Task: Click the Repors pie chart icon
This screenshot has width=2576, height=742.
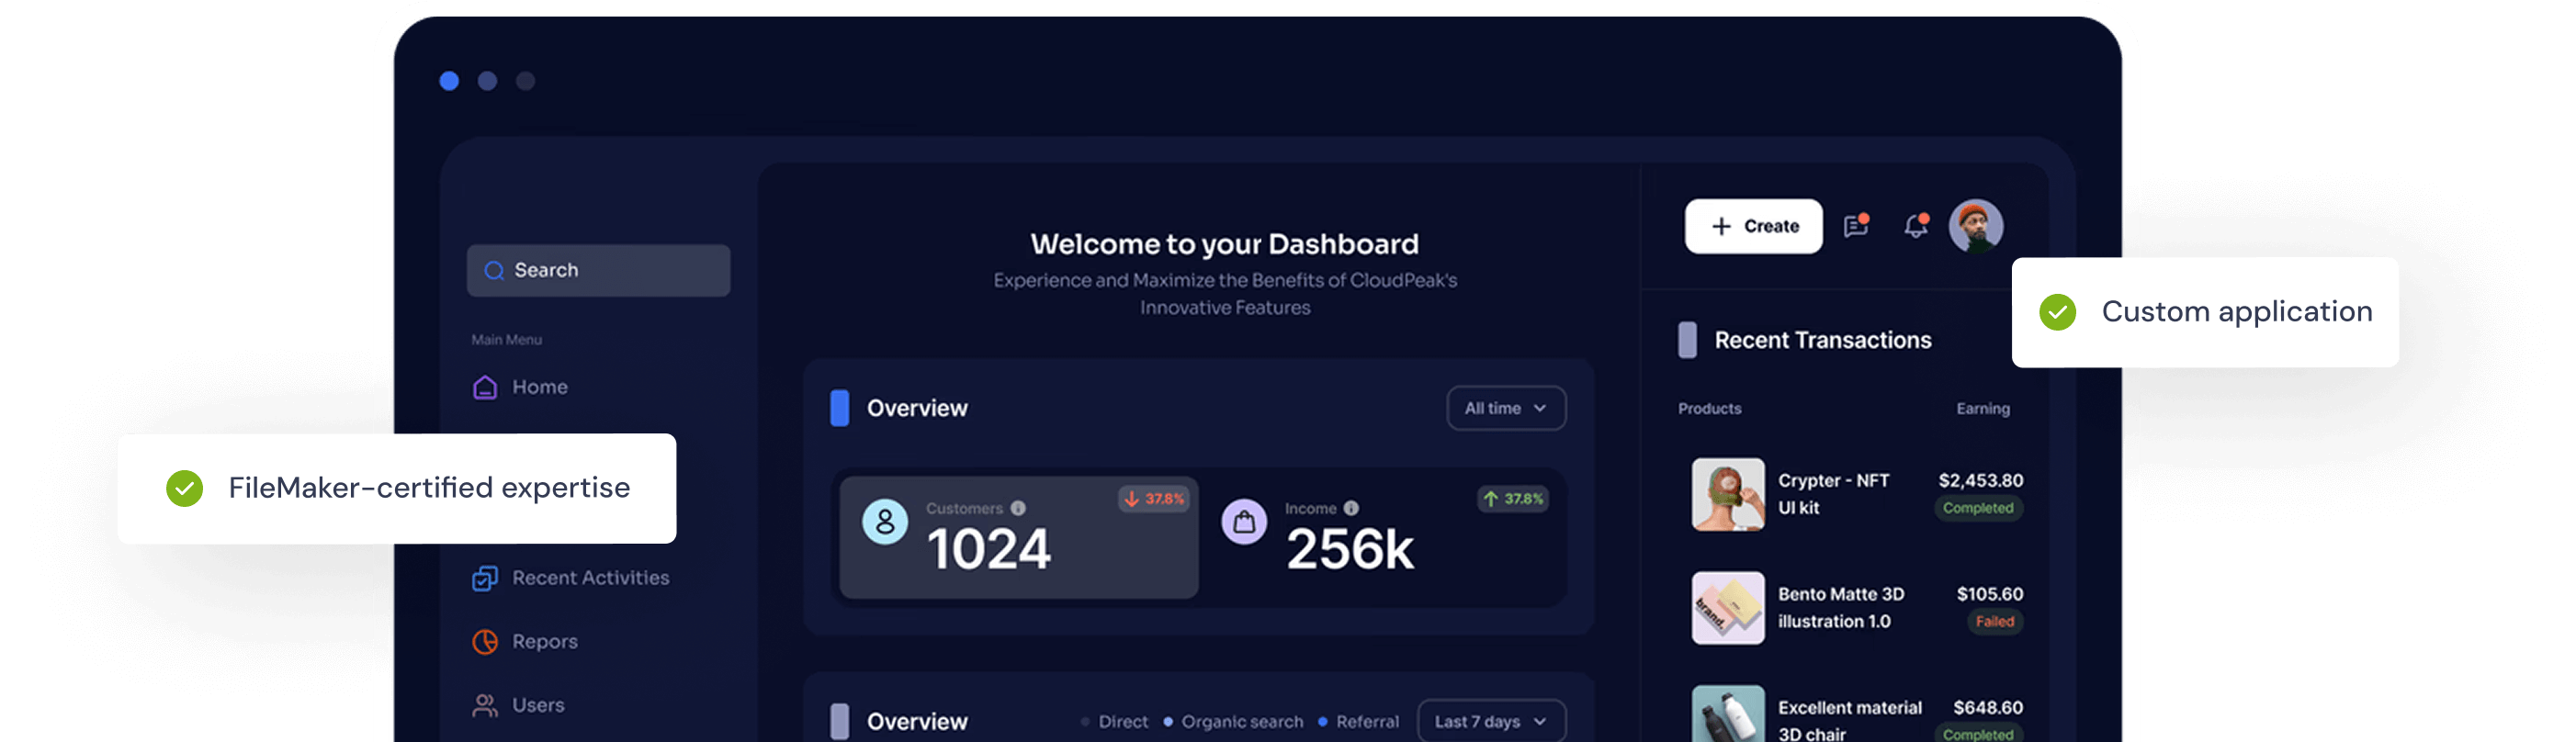Action: 485,642
